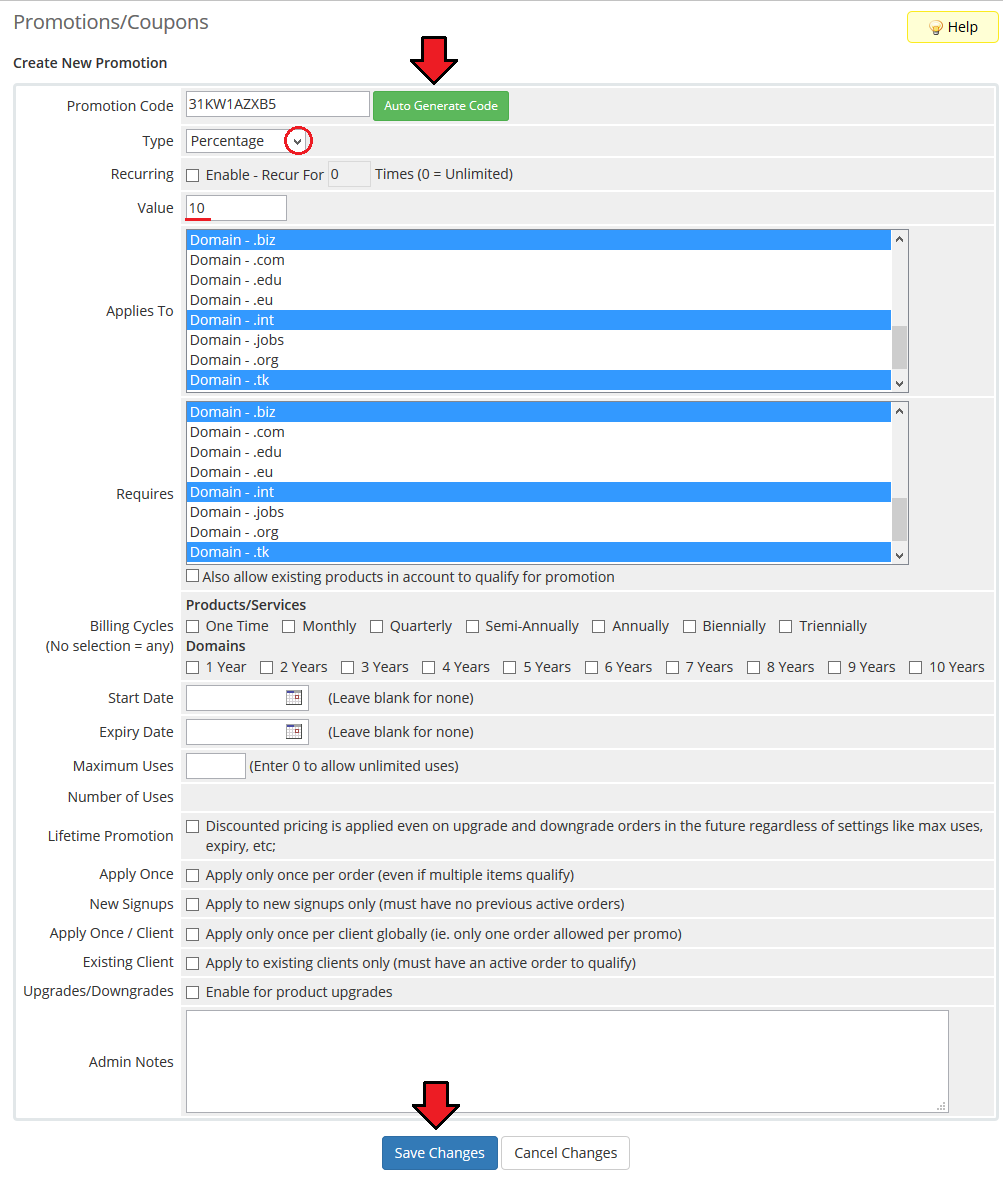Select Domain - .com in Requires list

pyautogui.click(x=539, y=432)
